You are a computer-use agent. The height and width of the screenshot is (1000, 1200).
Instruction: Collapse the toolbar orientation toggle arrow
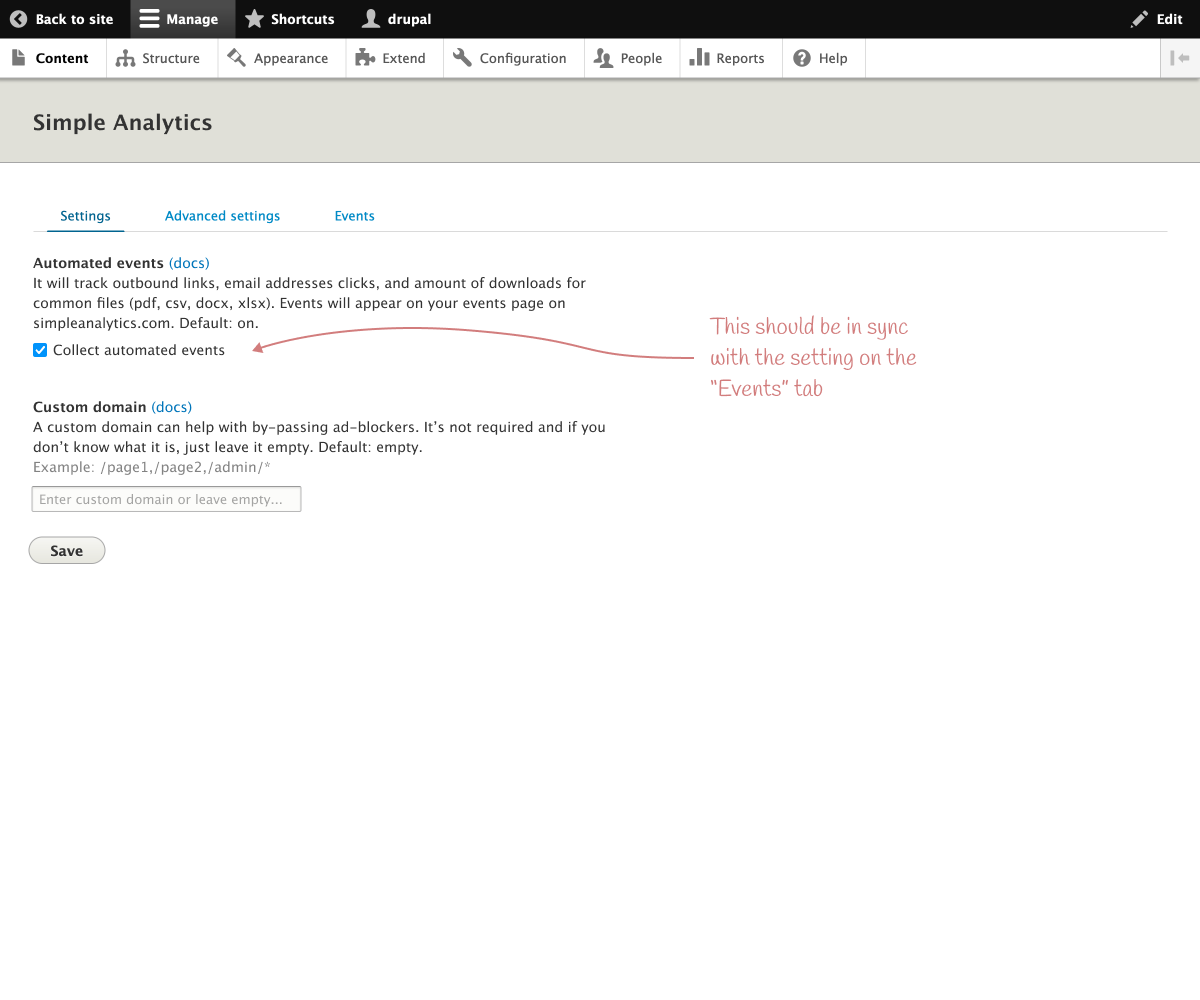(x=1180, y=58)
